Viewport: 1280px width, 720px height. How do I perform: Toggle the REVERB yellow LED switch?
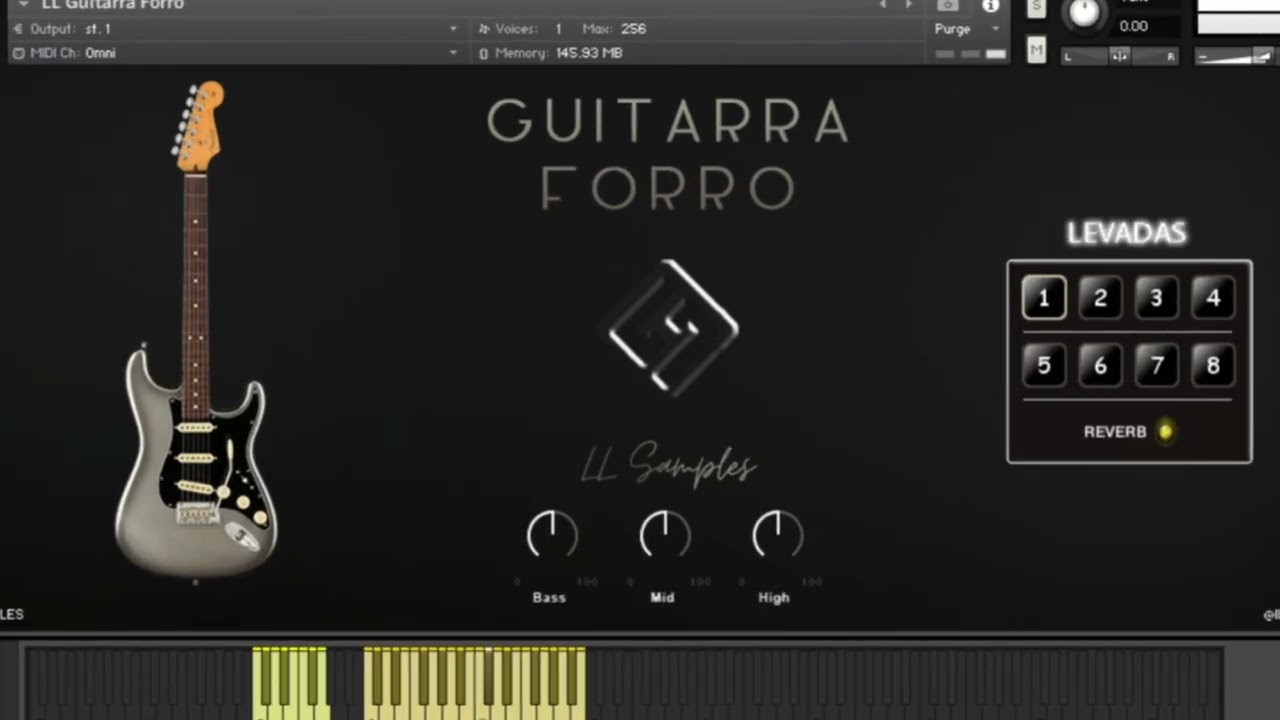tap(1165, 432)
